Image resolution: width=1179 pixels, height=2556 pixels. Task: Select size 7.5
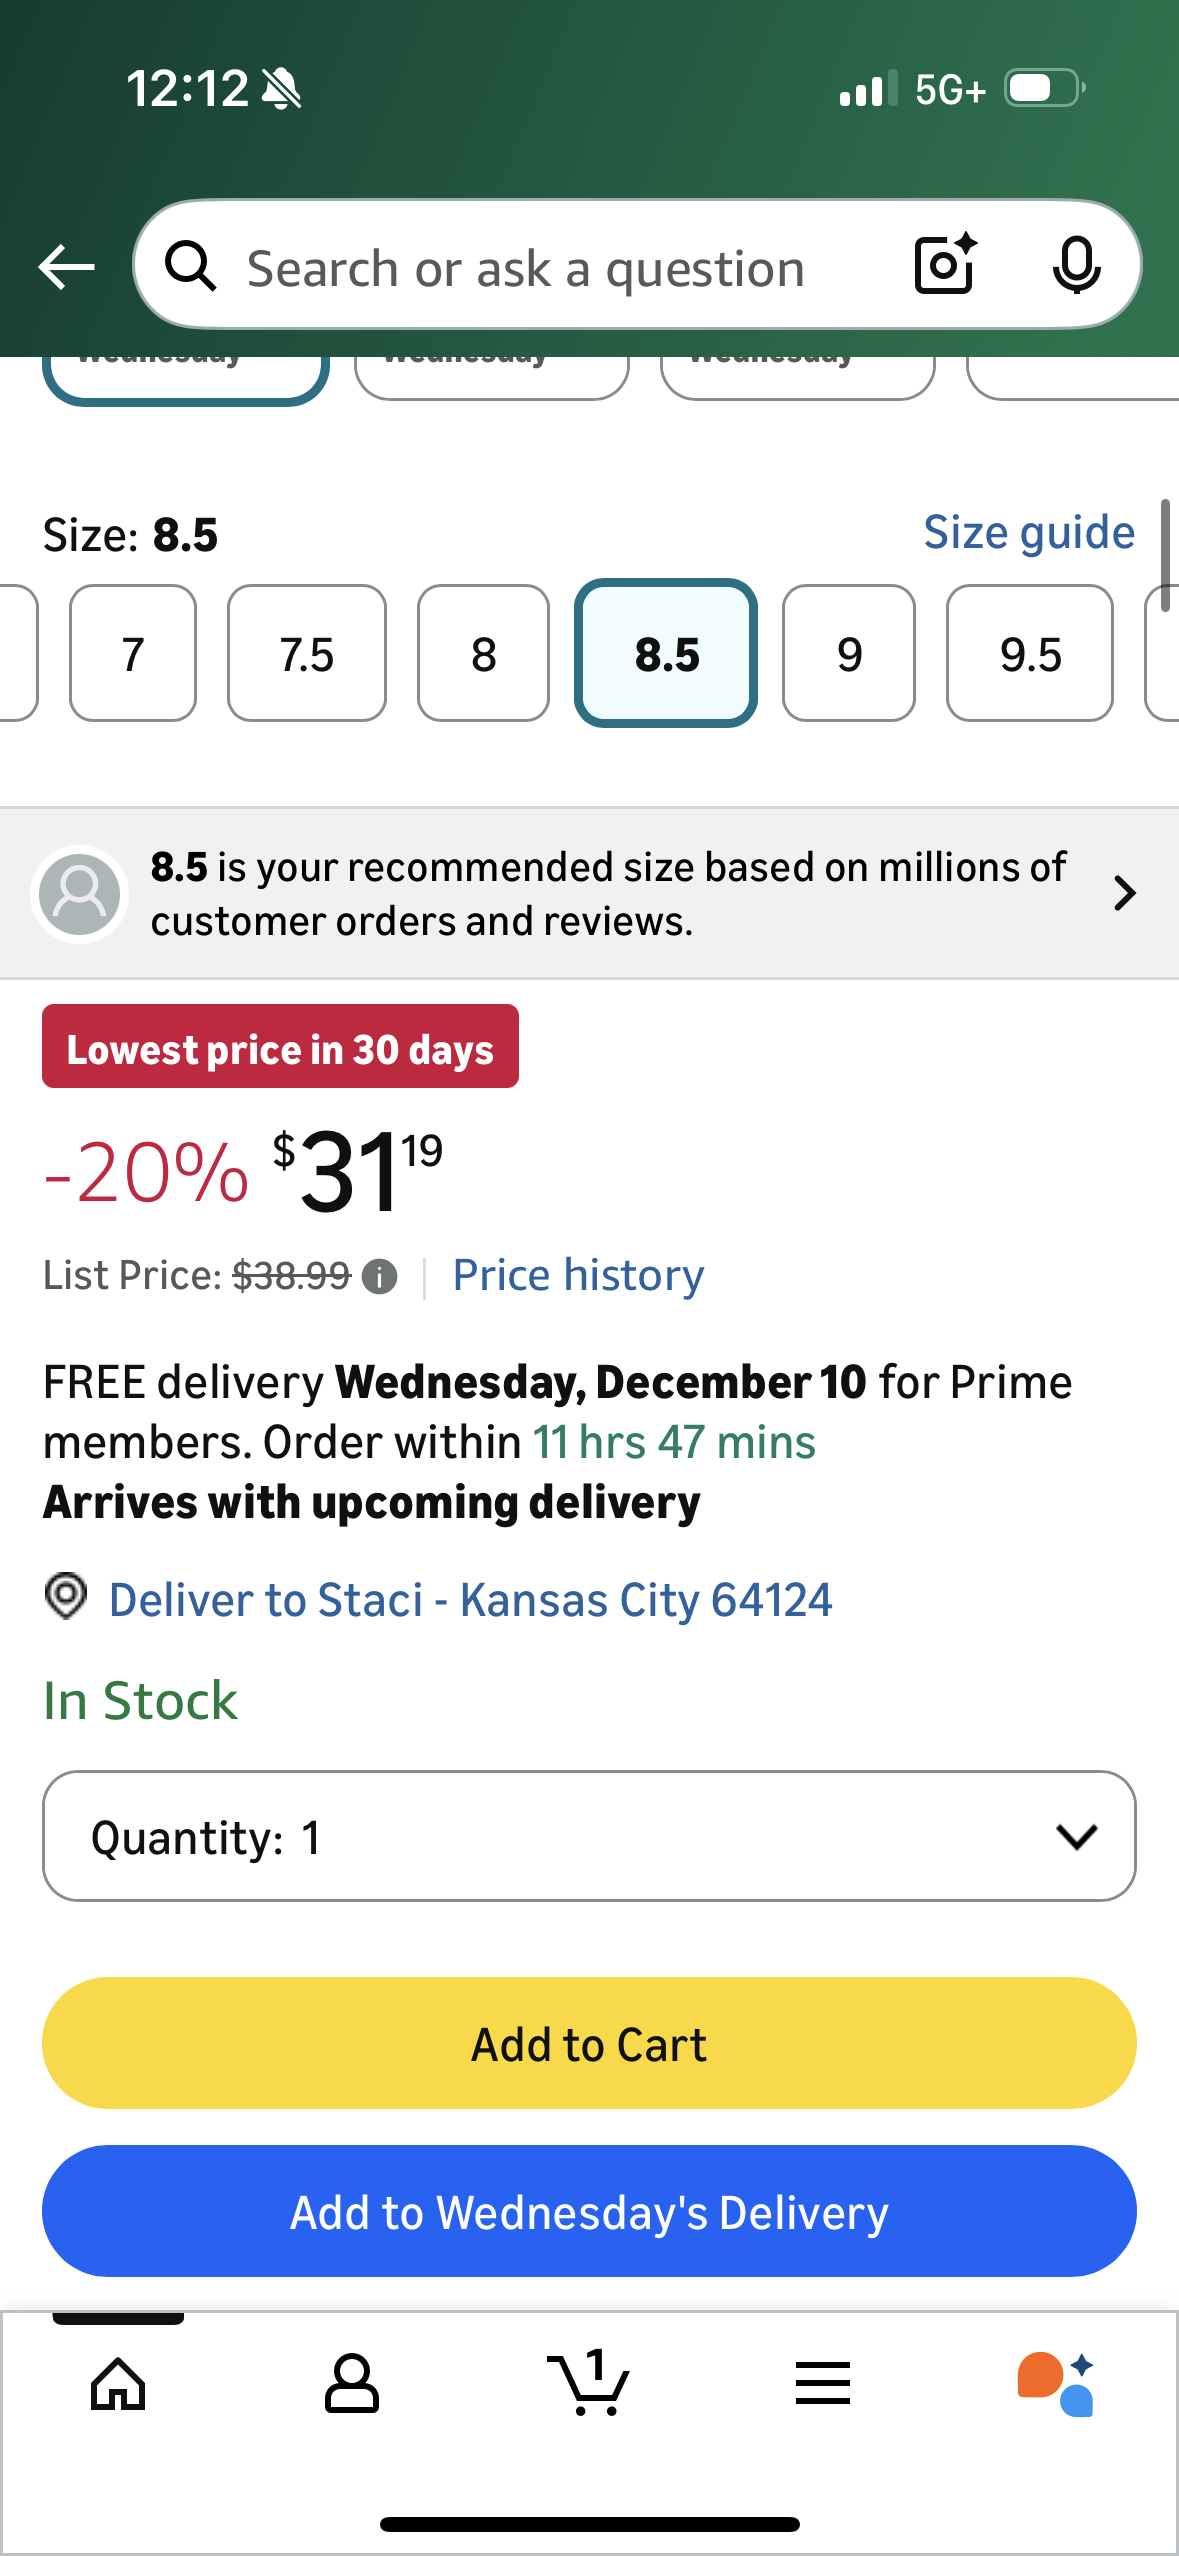[307, 654]
